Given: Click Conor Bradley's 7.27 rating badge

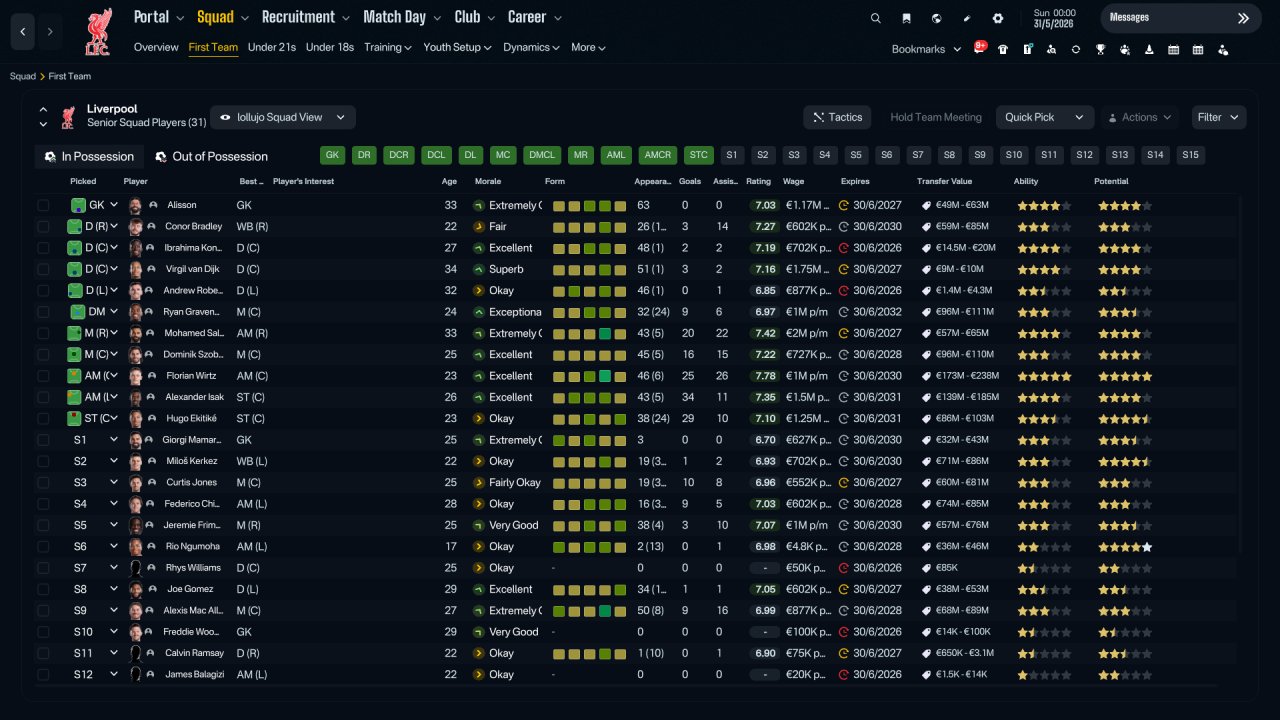Looking at the screenshot, I should coord(765,227).
